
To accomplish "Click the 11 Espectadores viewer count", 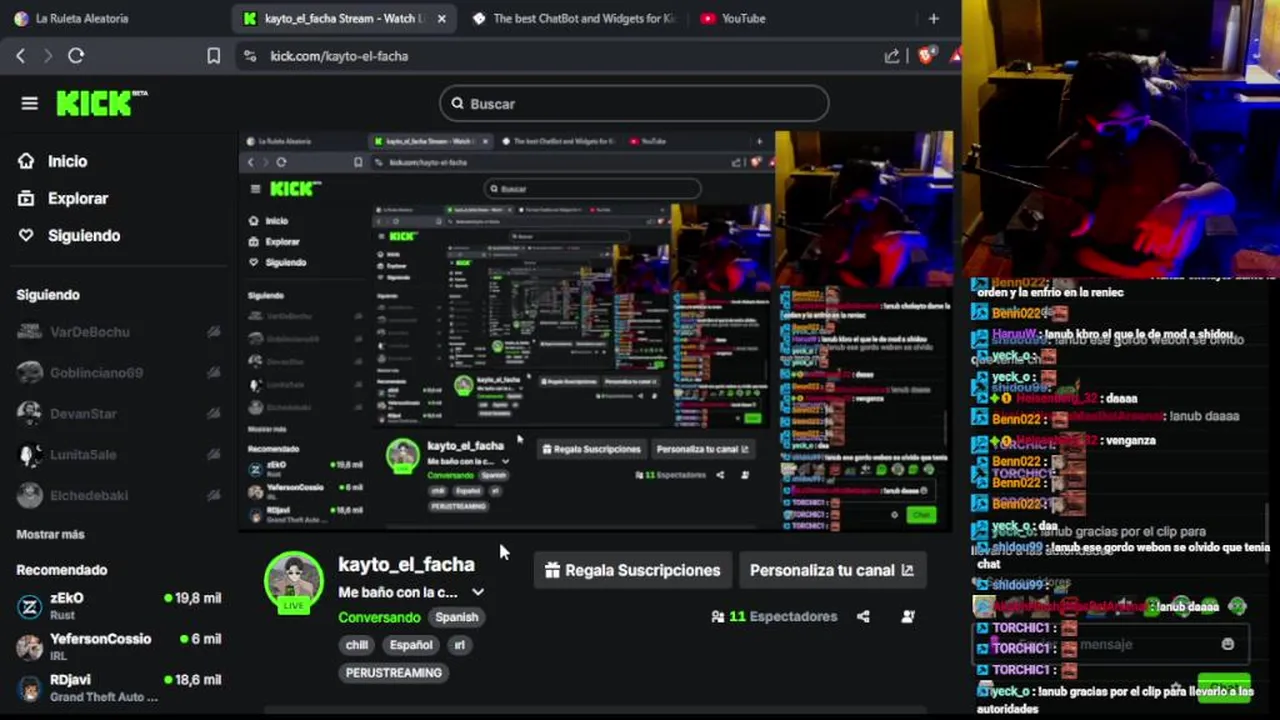I will (783, 617).
